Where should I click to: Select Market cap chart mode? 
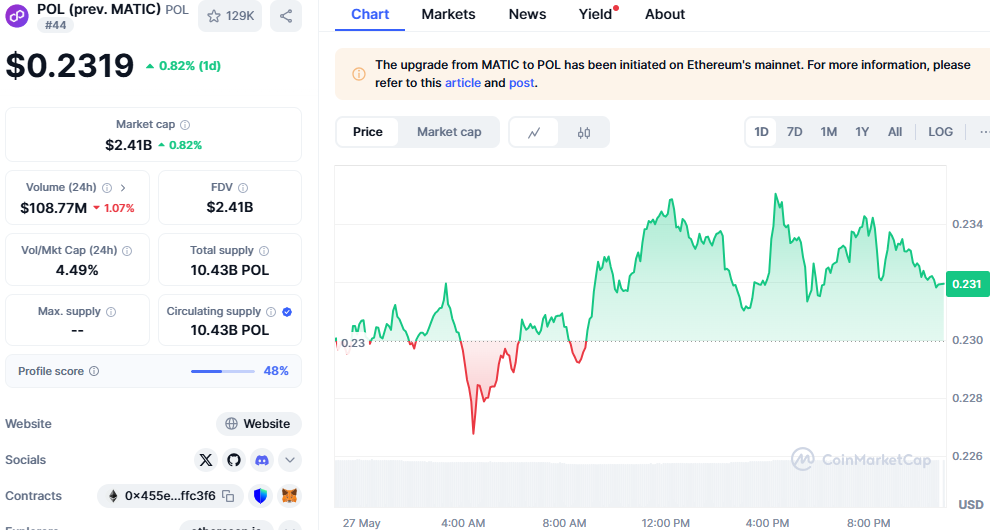pos(449,132)
